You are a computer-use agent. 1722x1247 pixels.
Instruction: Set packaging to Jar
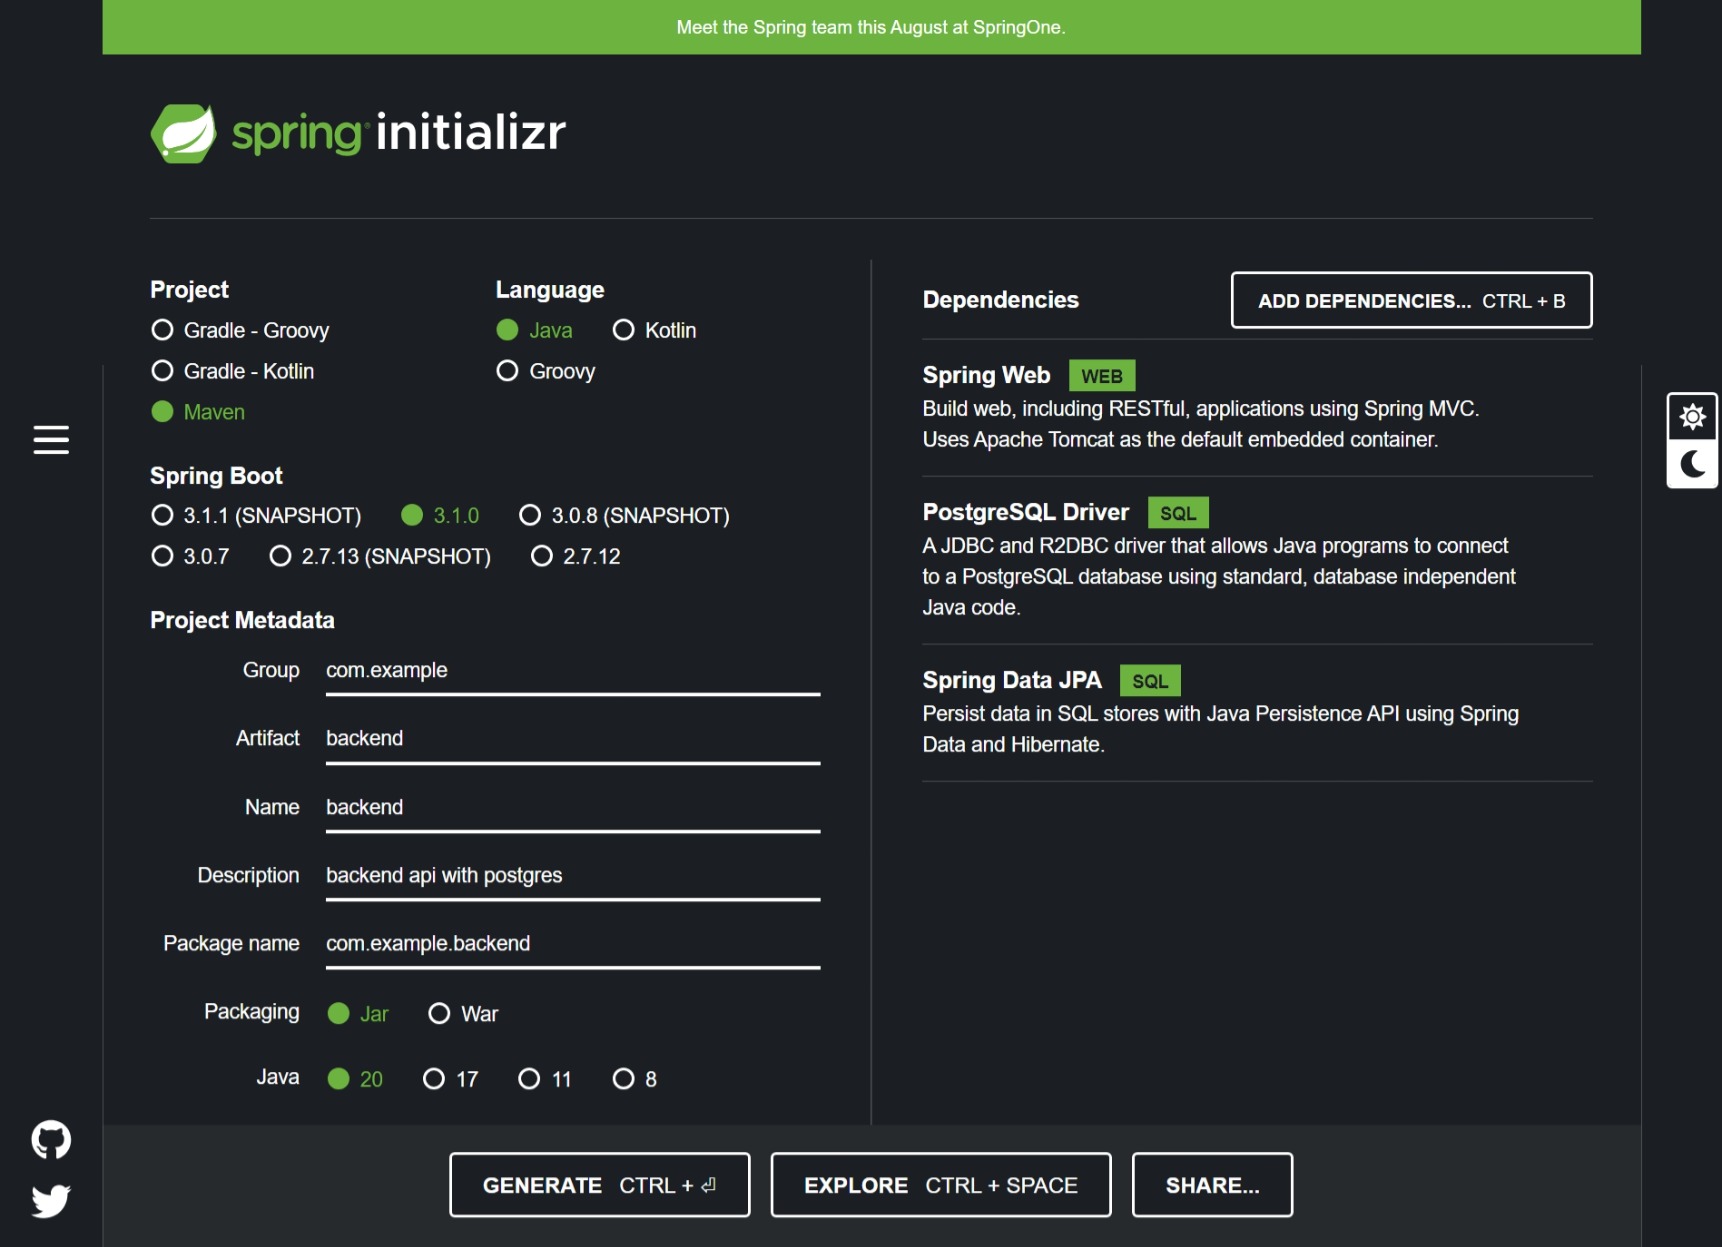[x=358, y=1014]
